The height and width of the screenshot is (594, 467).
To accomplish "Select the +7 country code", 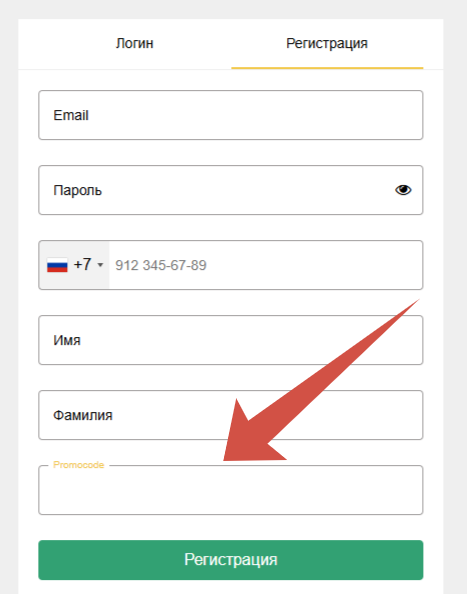I will point(82,264).
